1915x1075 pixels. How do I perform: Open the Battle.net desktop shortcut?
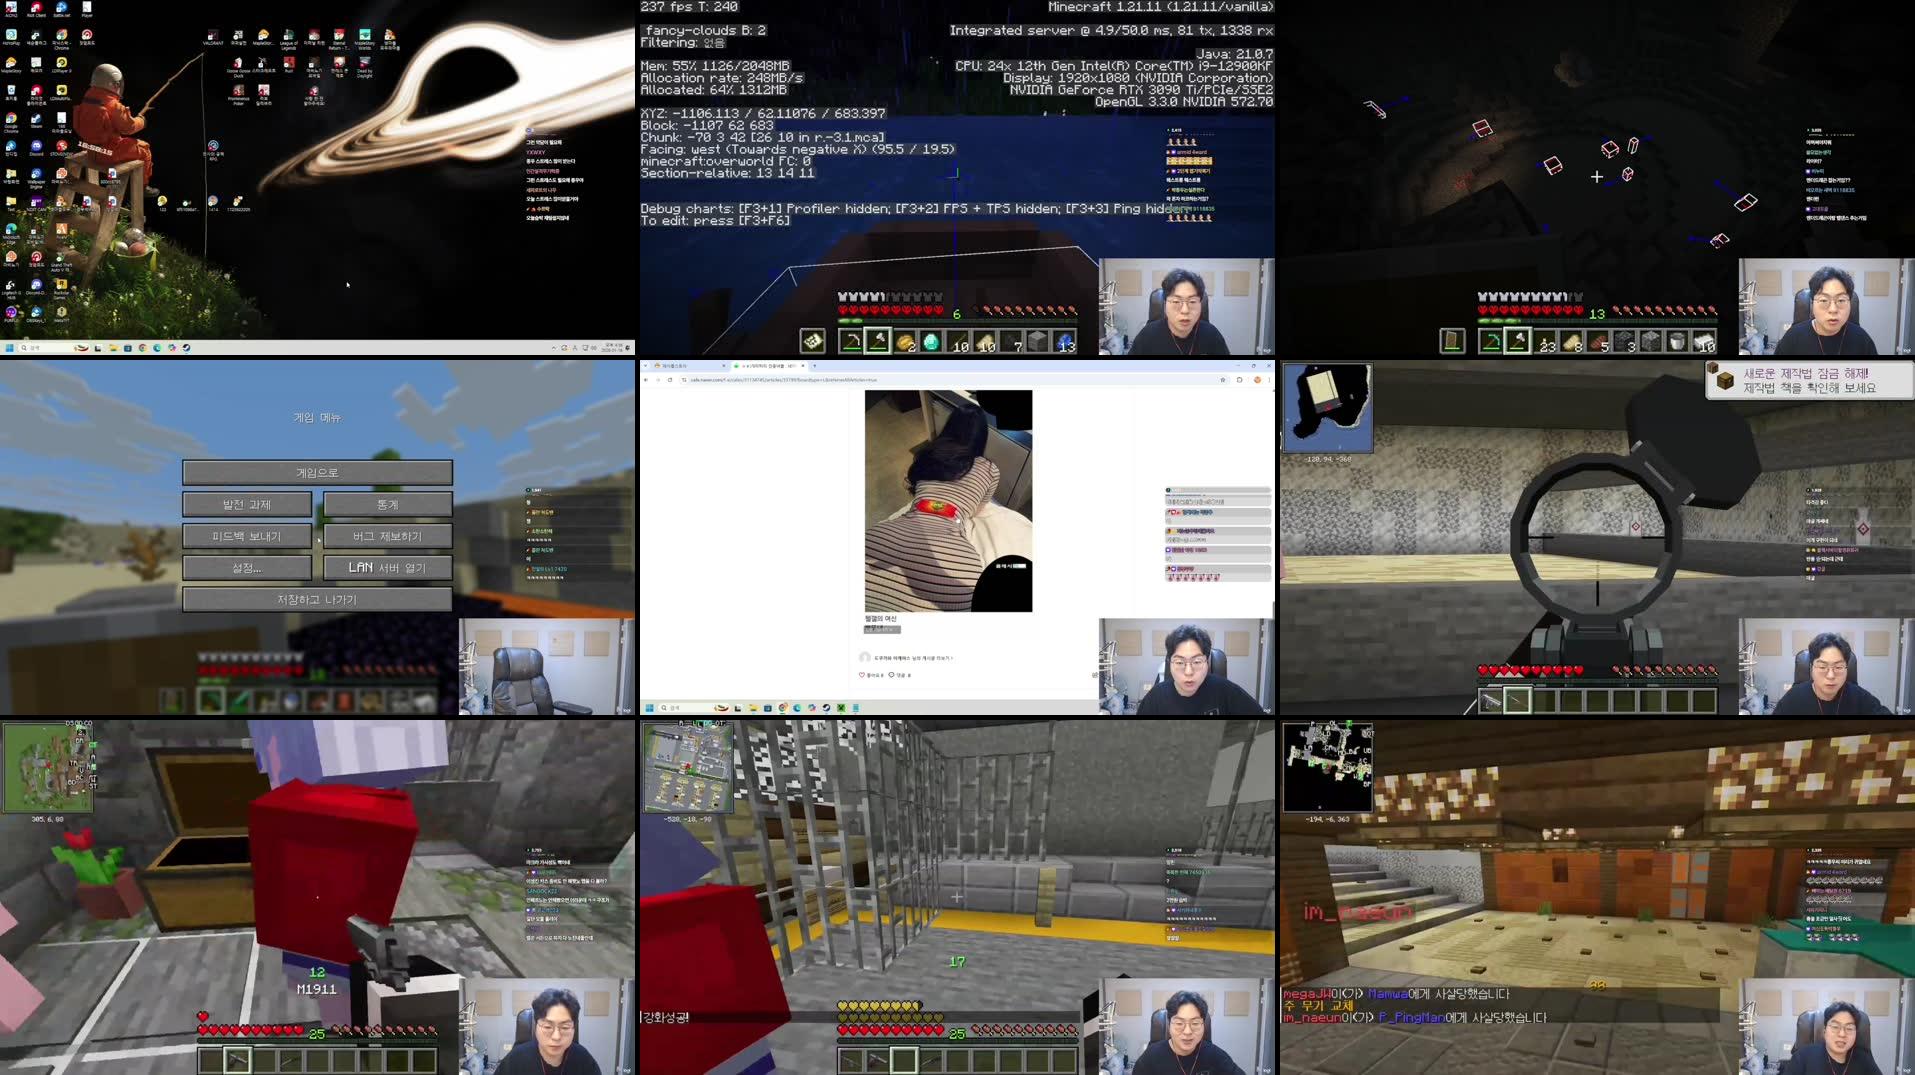(59, 12)
